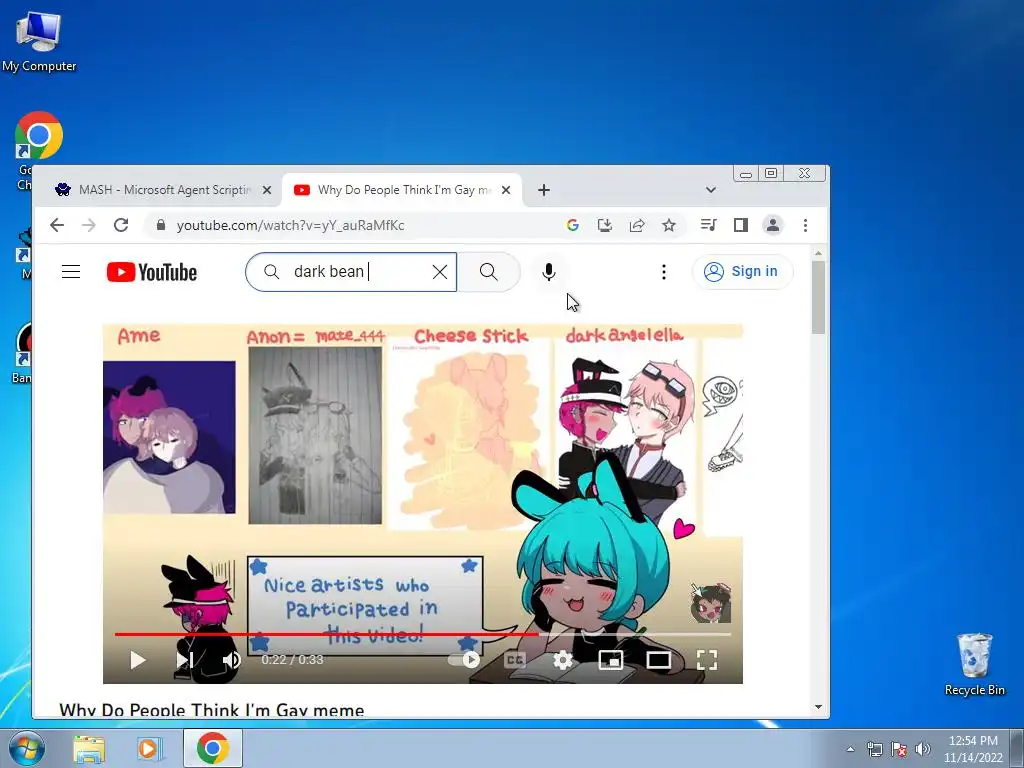Click the Google icon in address bar

point(573,225)
